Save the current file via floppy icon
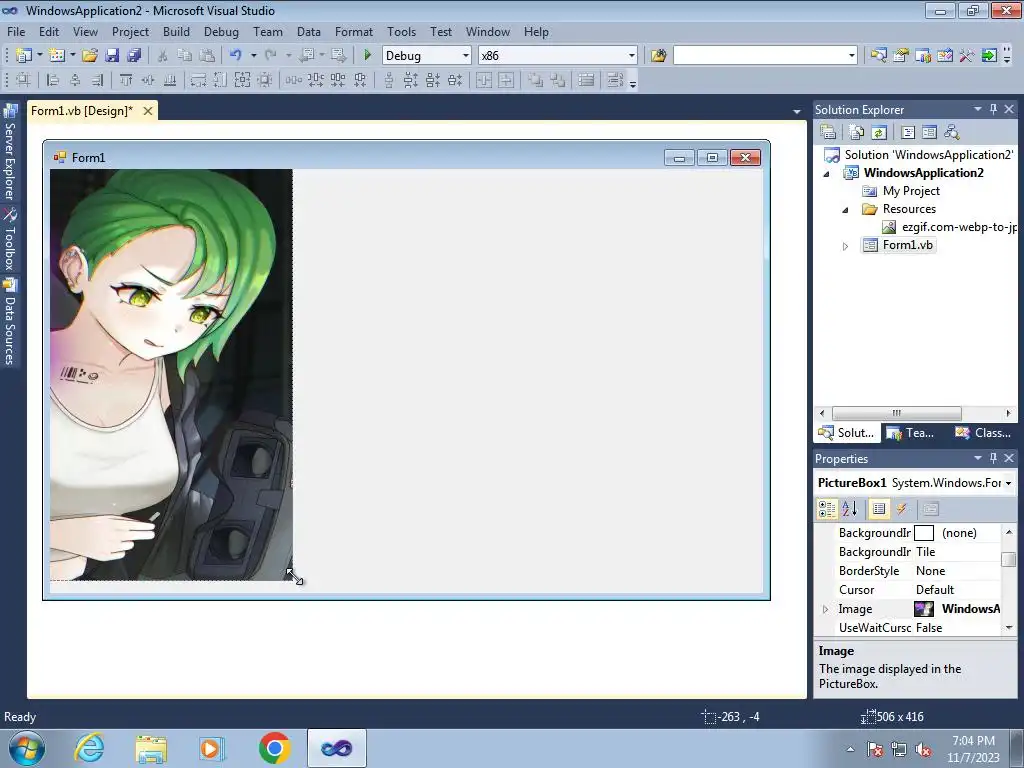This screenshot has height=768, width=1024. pyautogui.click(x=112, y=56)
